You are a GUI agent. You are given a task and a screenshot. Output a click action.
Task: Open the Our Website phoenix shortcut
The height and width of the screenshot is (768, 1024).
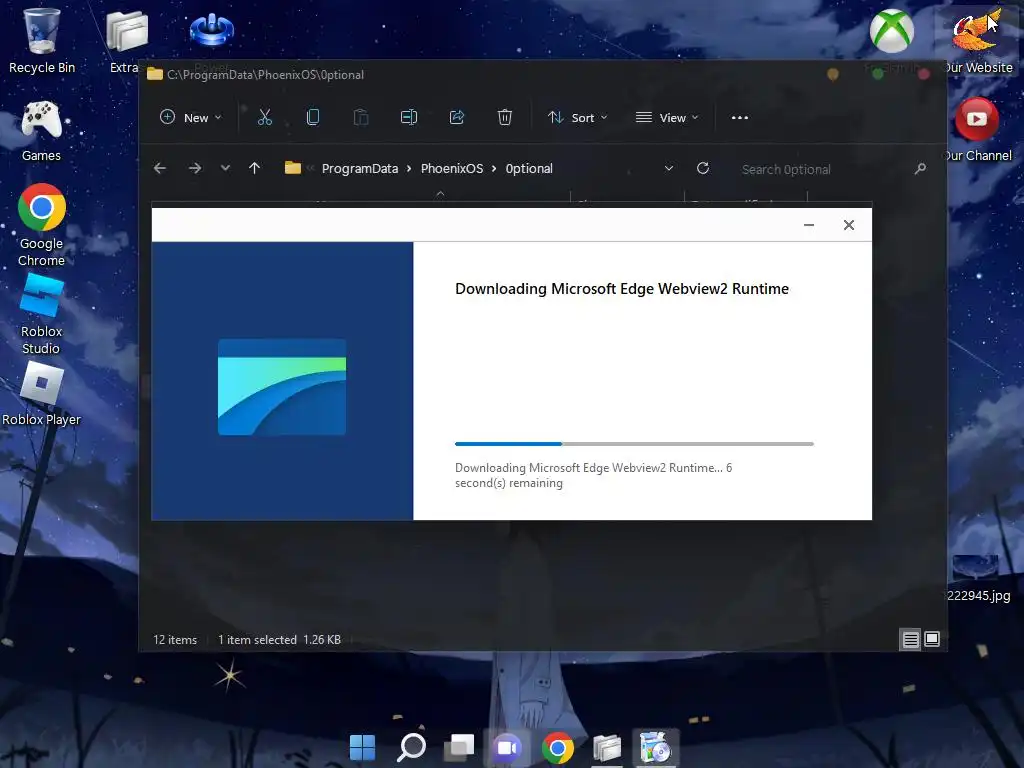(x=977, y=40)
